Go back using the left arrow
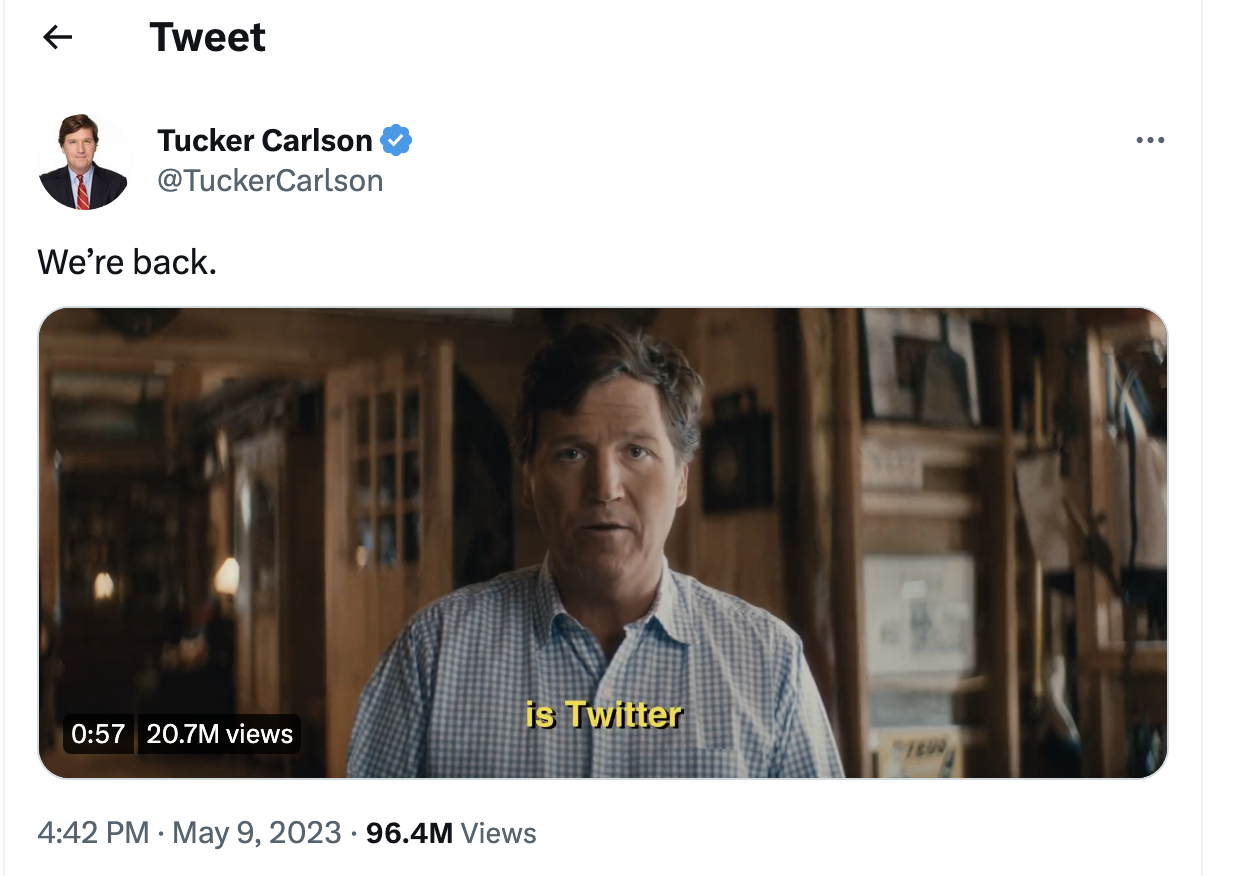Image resolution: width=1256 pixels, height=876 pixels. pyautogui.click(x=58, y=38)
